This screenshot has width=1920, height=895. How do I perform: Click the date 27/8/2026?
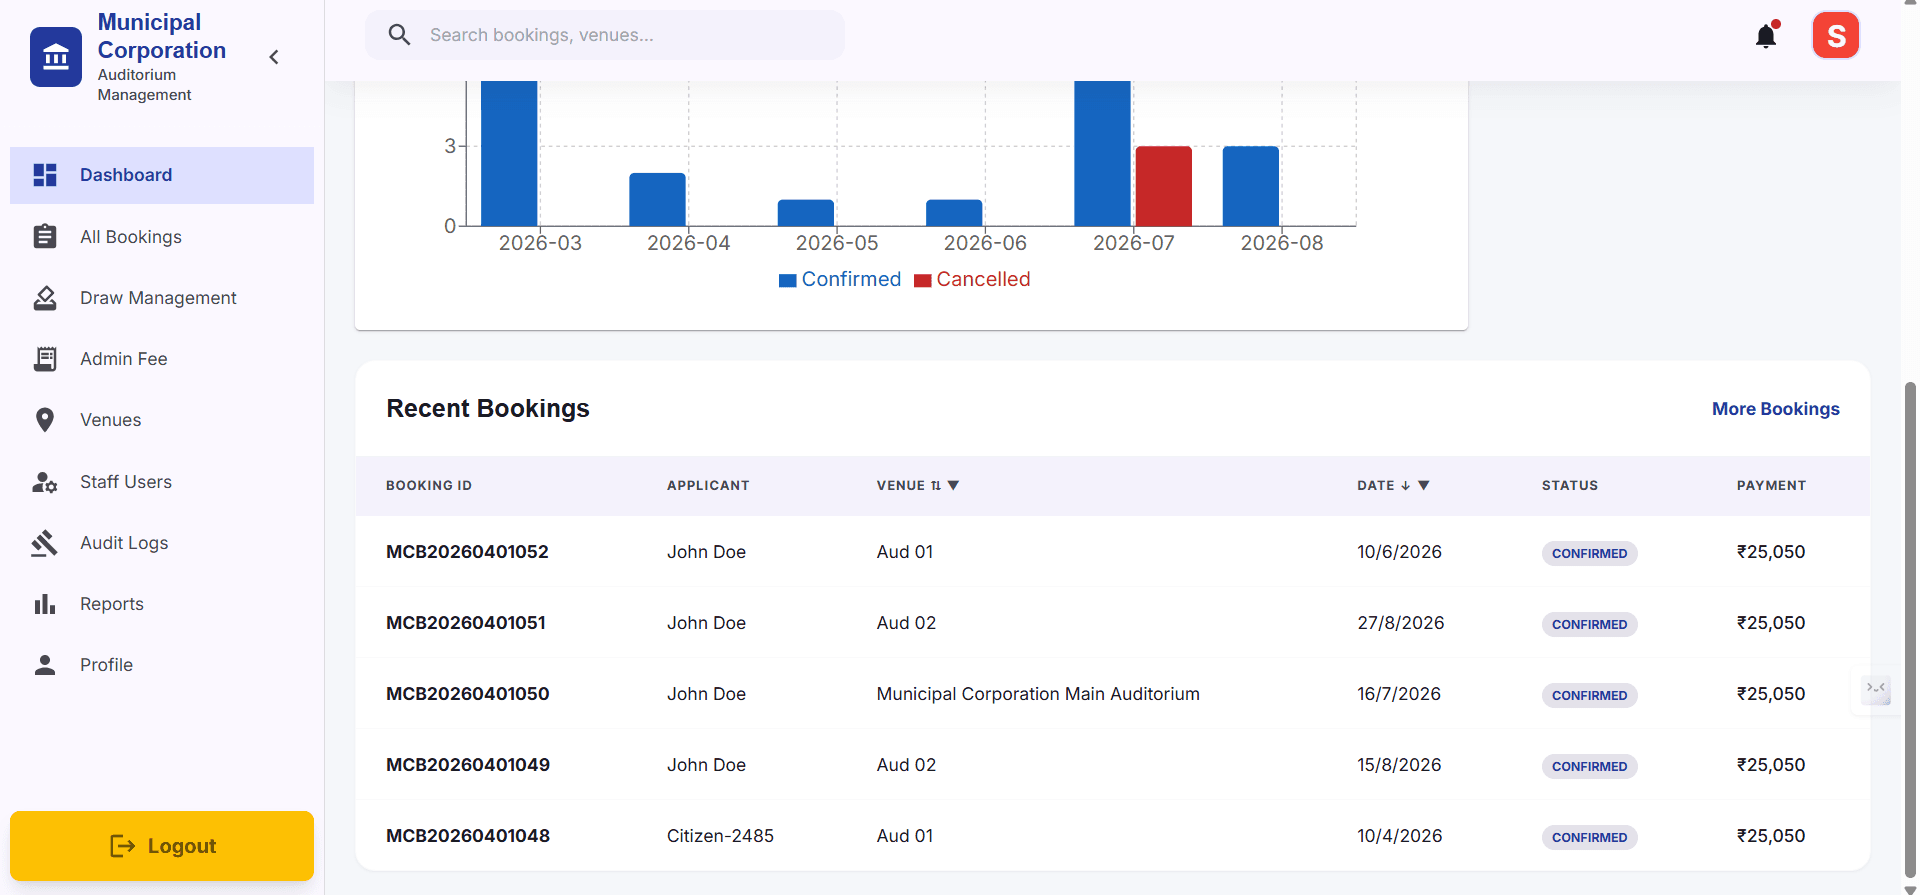(1400, 623)
